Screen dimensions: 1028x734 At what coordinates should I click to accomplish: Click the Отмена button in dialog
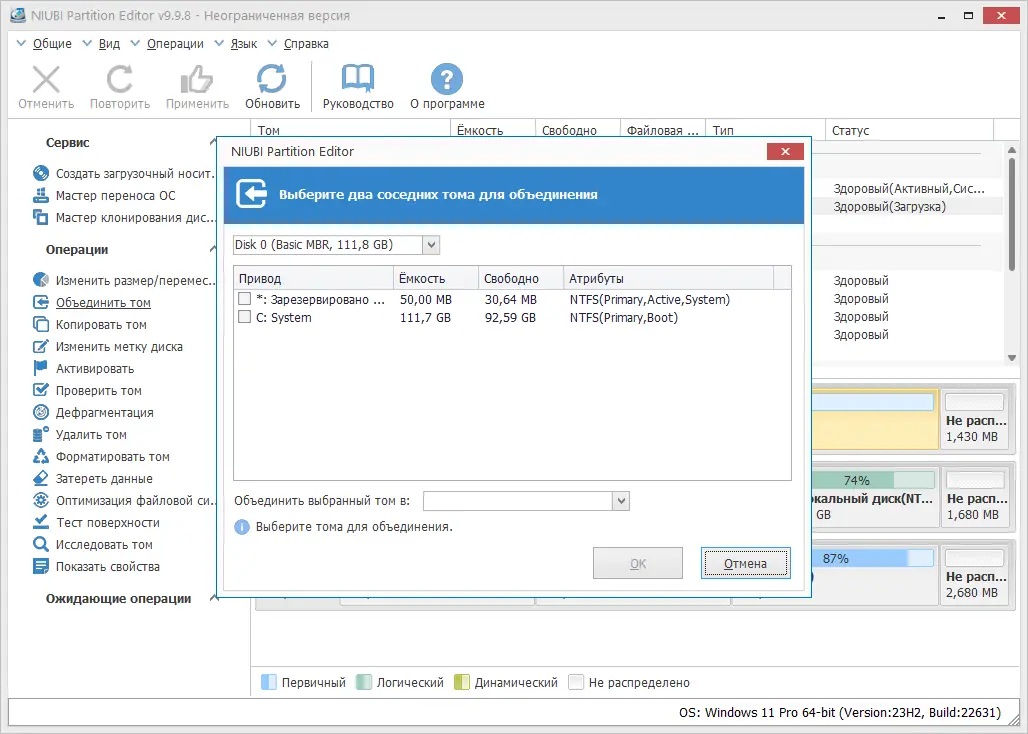pos(745,564)
